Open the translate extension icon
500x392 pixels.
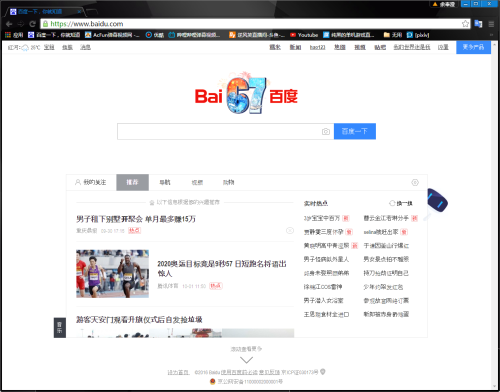(x=478, y=24)
